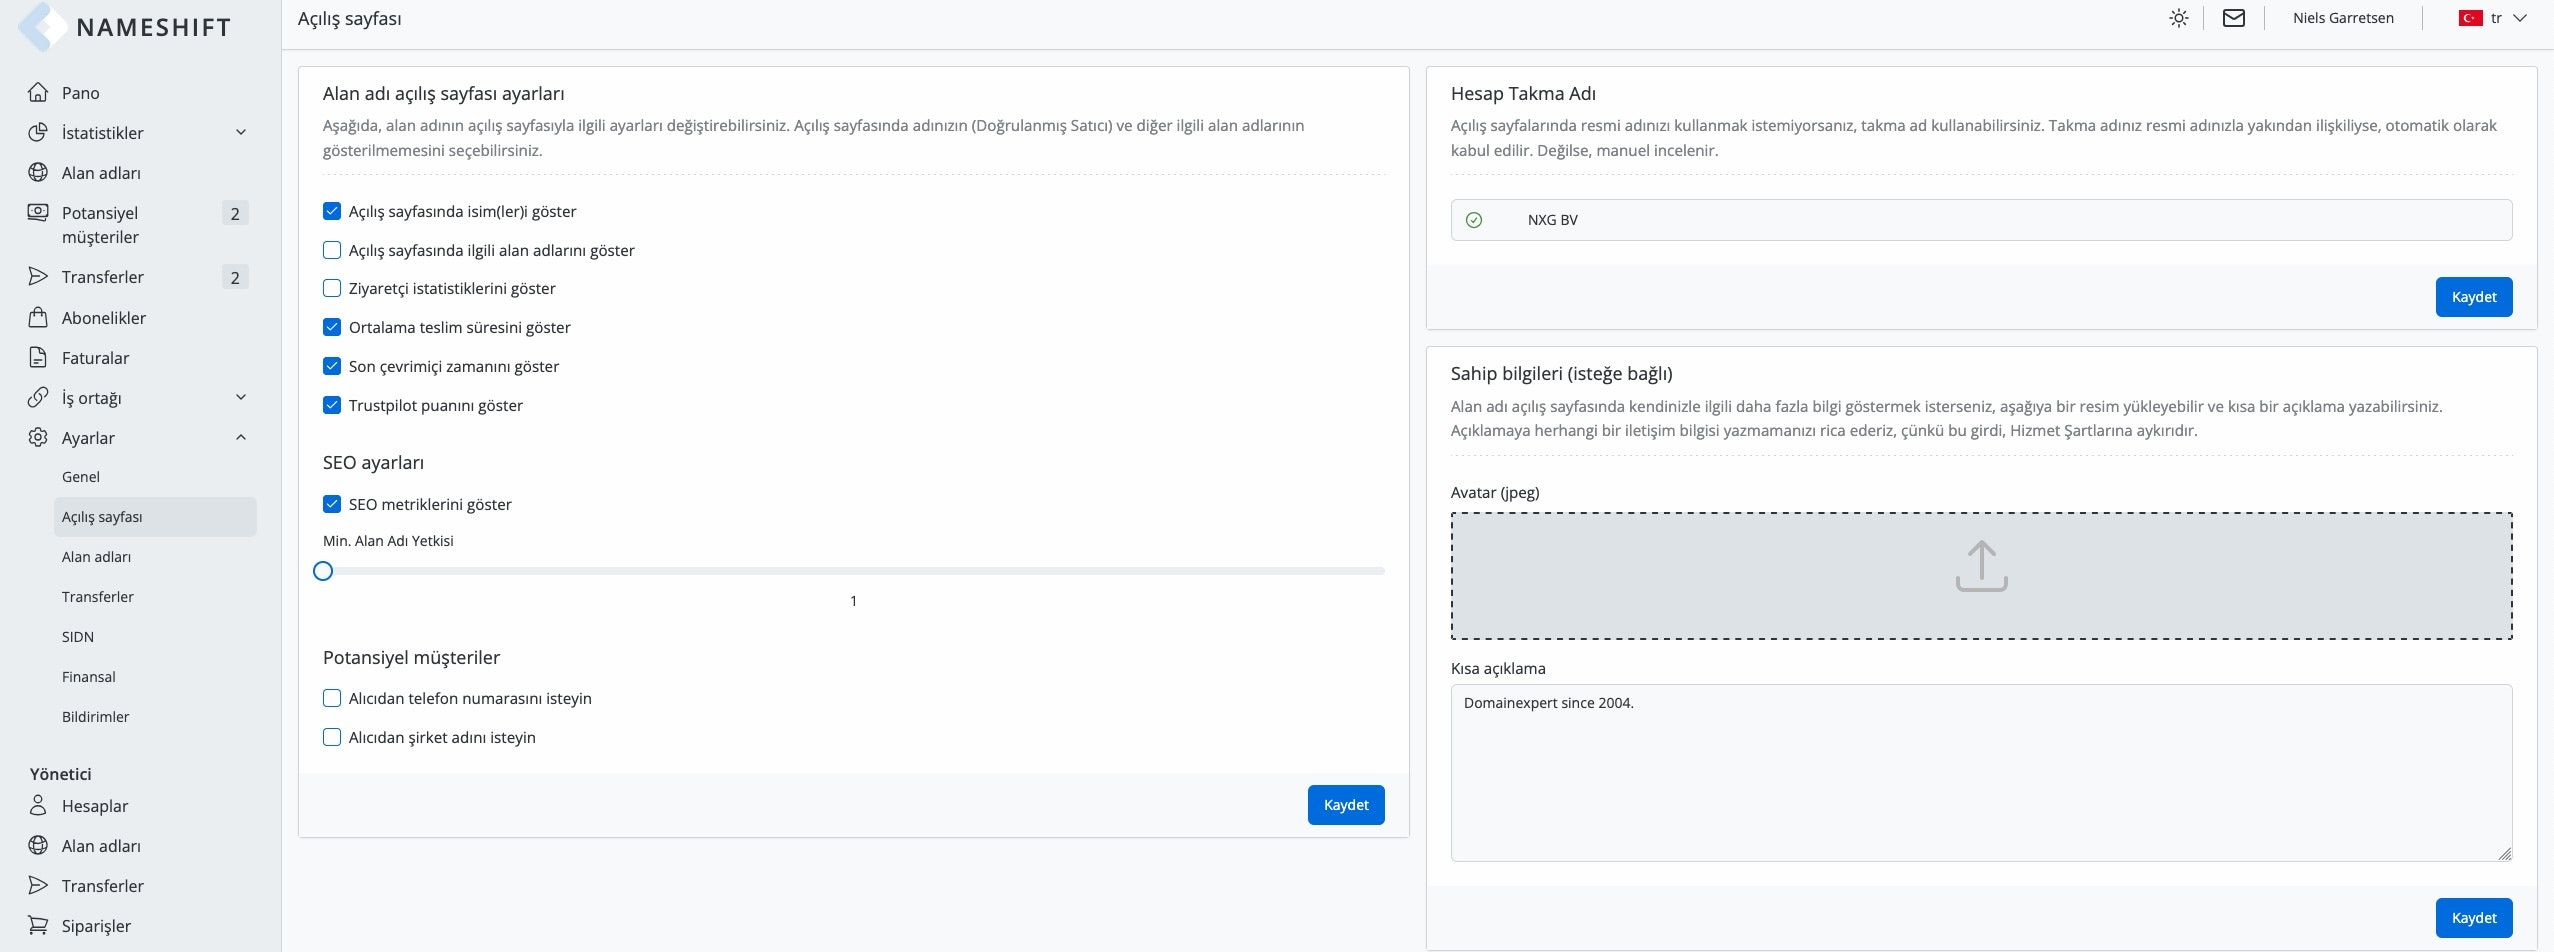This screenshot has height=952, width=2554.
Task: Click the Abonelikler bag icon
Action: (38, 318)
